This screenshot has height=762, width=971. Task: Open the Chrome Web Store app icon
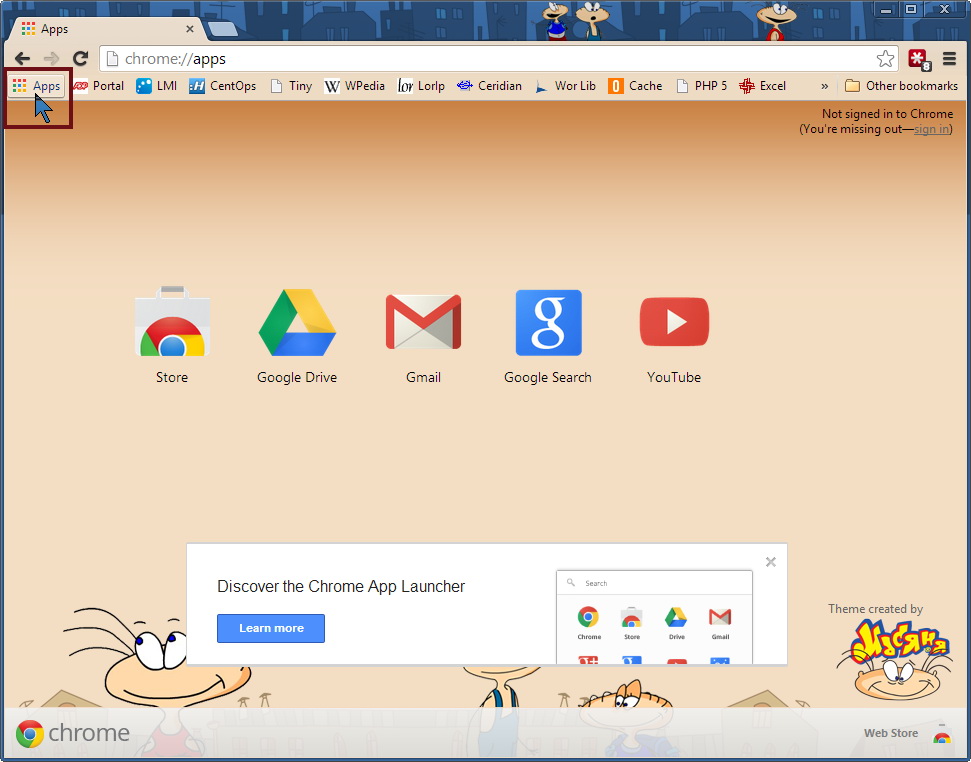click(x=172, y=324)
